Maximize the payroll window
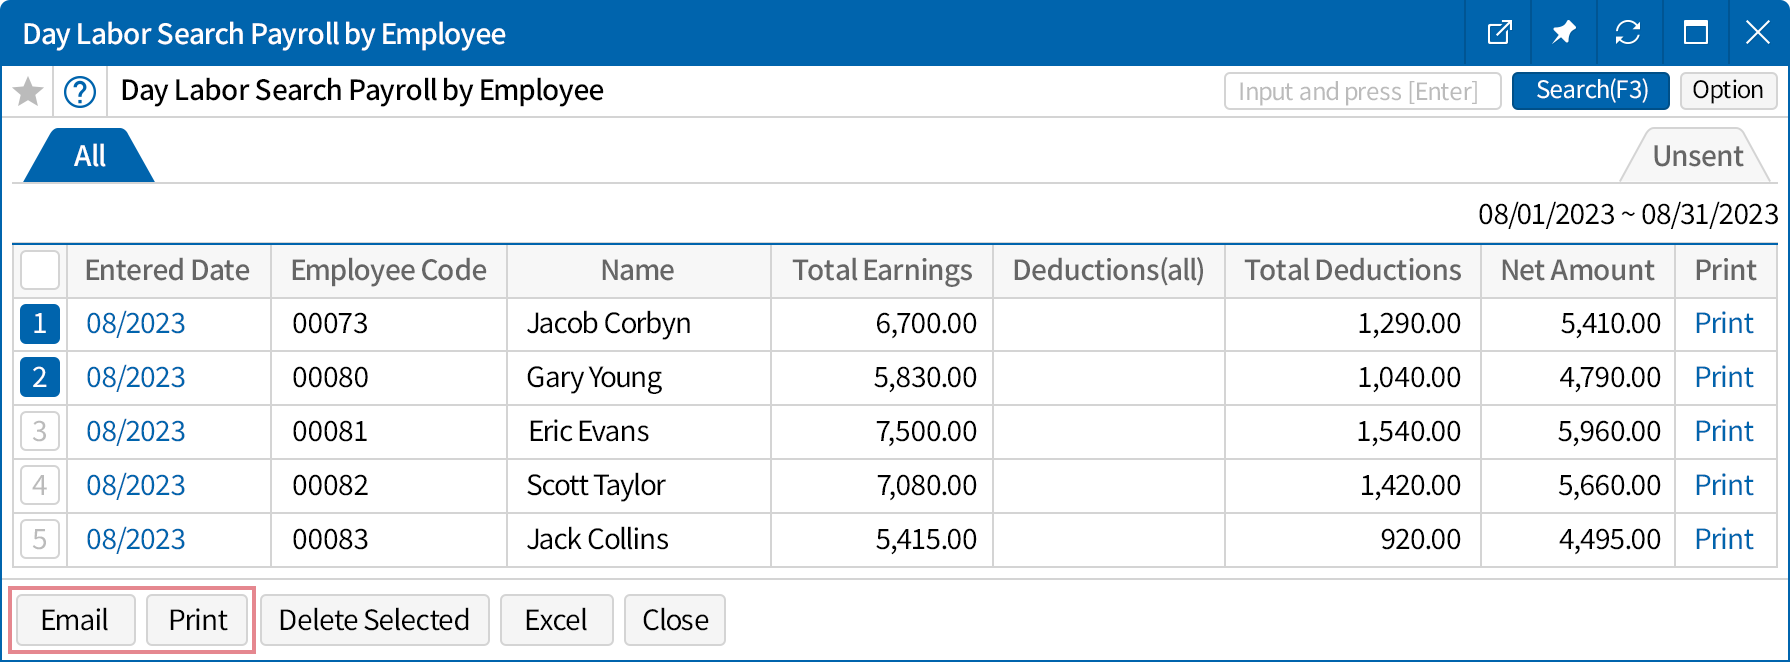The image size is (1790, 662). tap(1696, 33)
